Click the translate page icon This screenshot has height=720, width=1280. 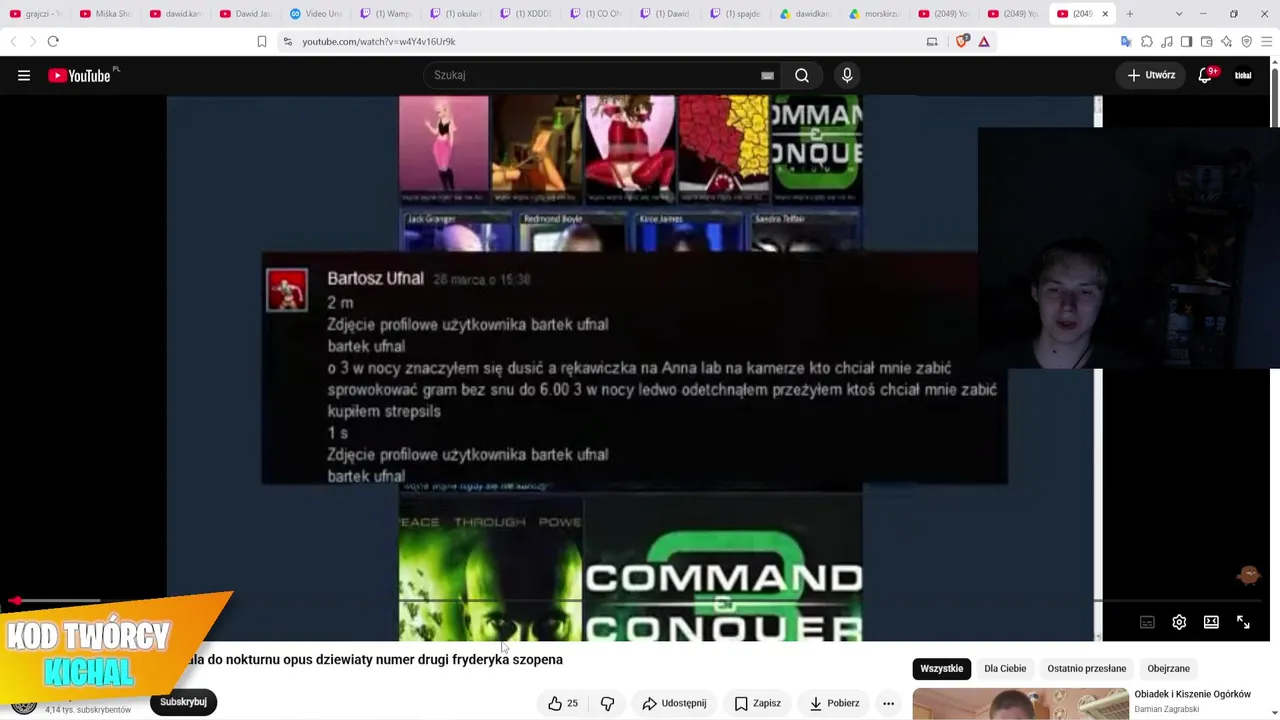(x=1126, y=41)
